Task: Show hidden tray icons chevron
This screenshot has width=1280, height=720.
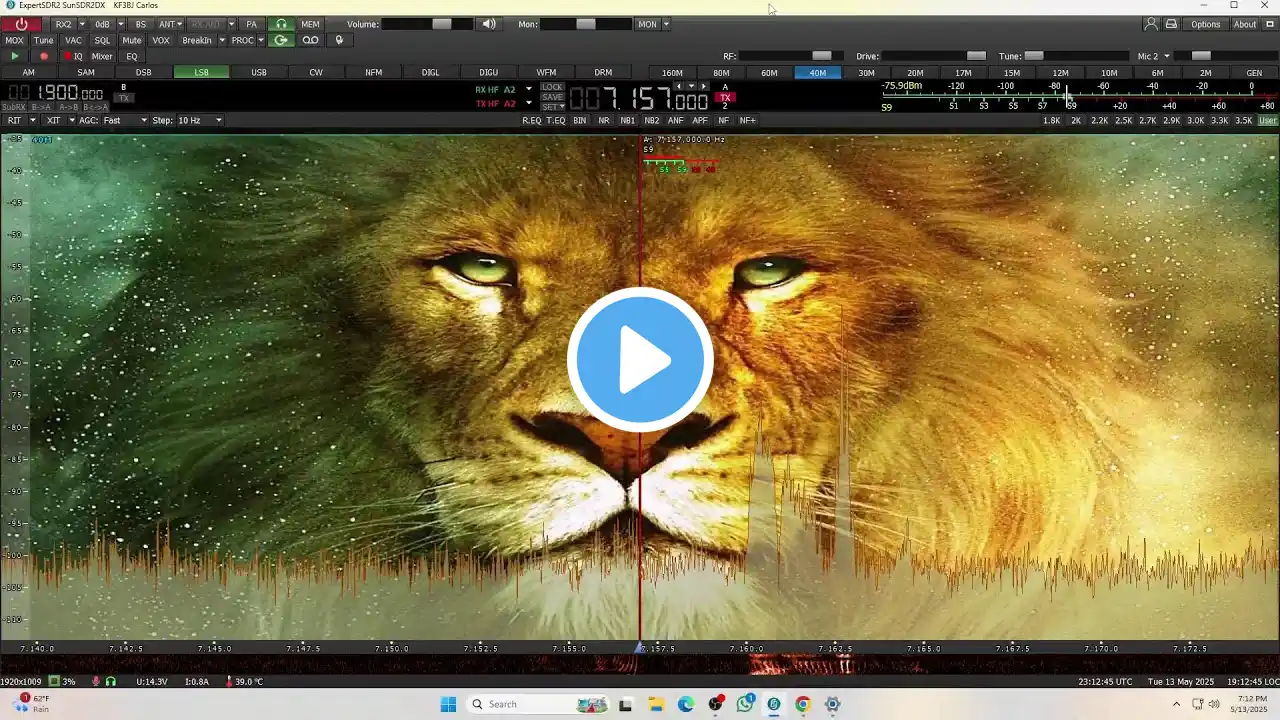Action: pos(1176,704)
